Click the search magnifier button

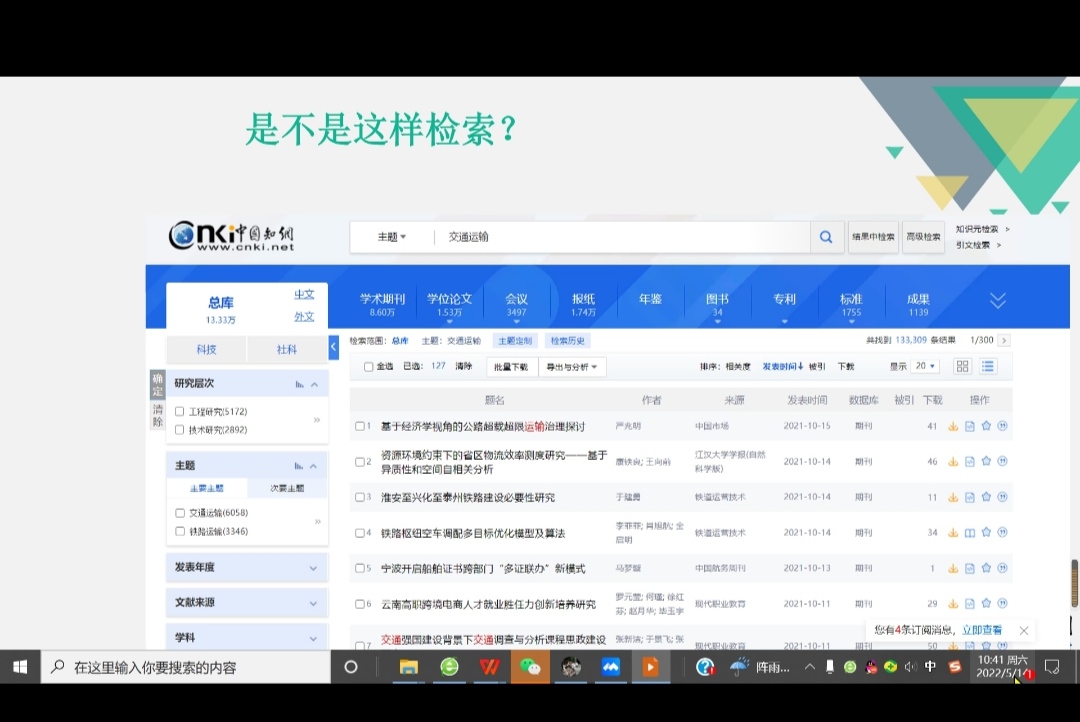point(826,237)
